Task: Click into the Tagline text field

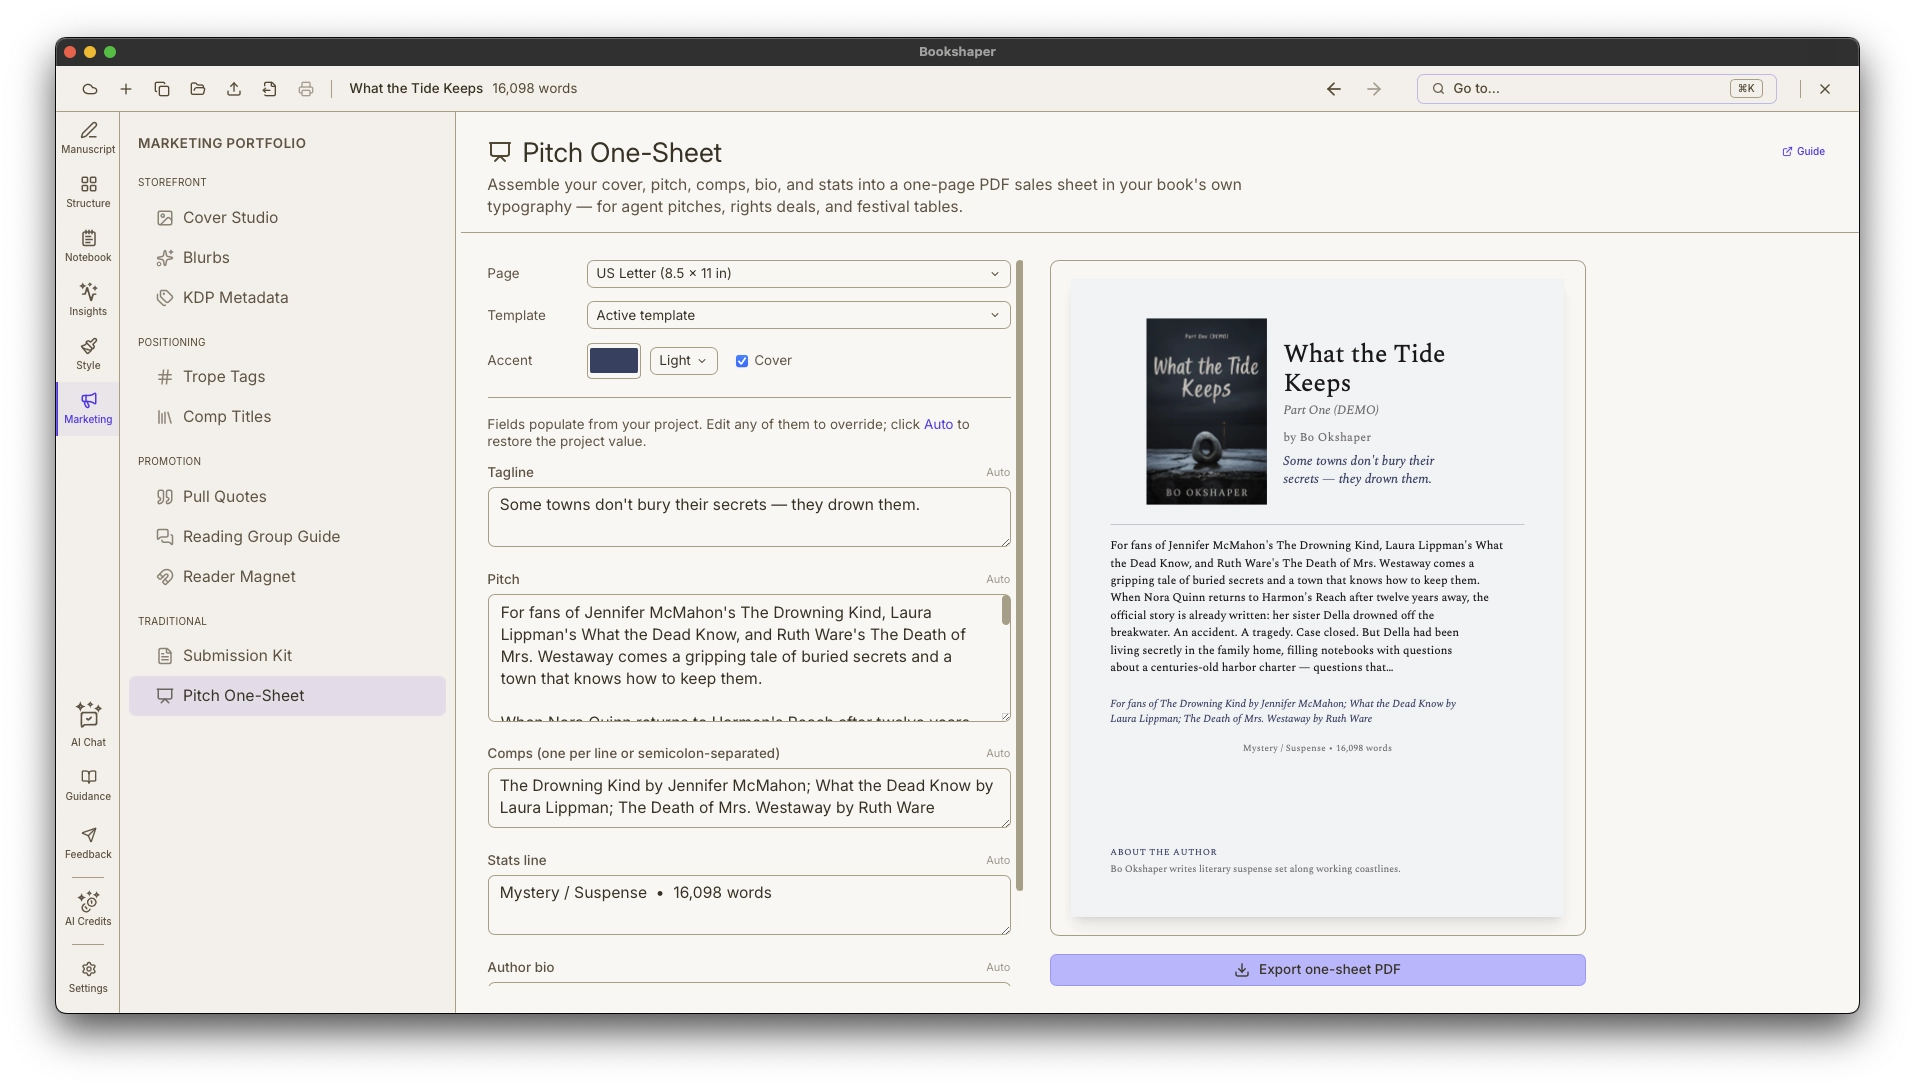Action: [x=748, y=517]
